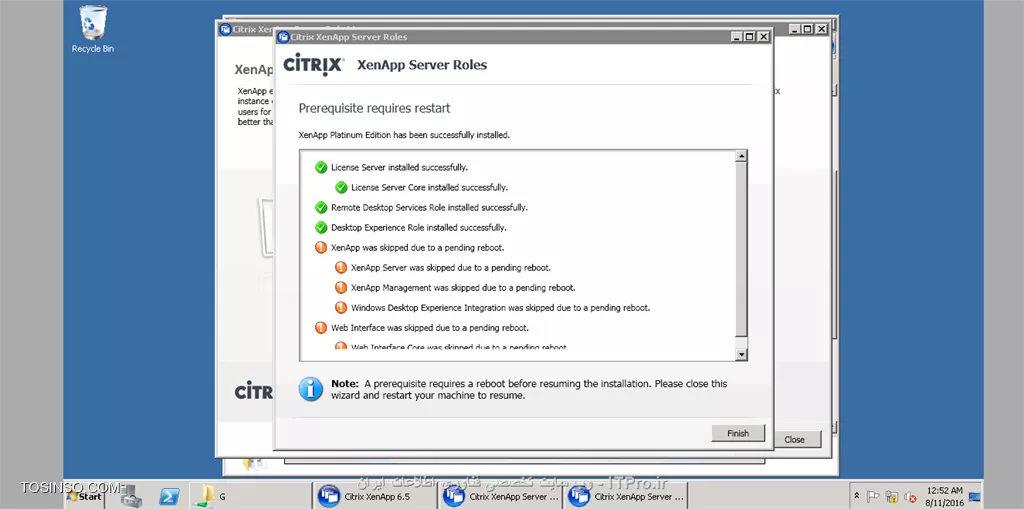Screen dimensions: 1024x509
Task: Open the Windows Start menu
Action: coord(84,497)
